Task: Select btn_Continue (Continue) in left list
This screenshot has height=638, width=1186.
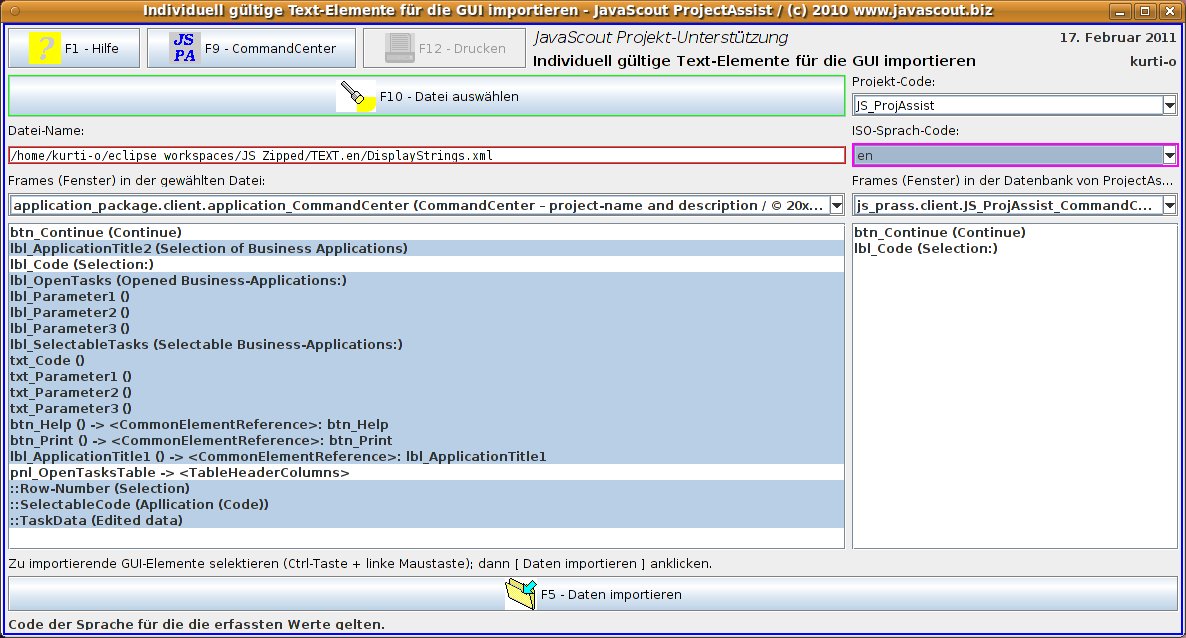Action: (x=96, y=232)
